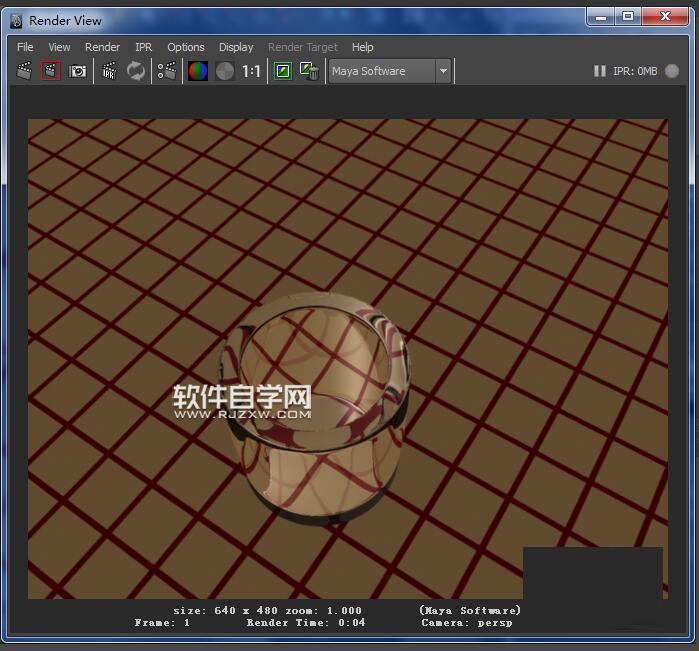699x651 pixels.
Task: Click the Redo previous render clapperboard icon
Action: tap(24, 71)
